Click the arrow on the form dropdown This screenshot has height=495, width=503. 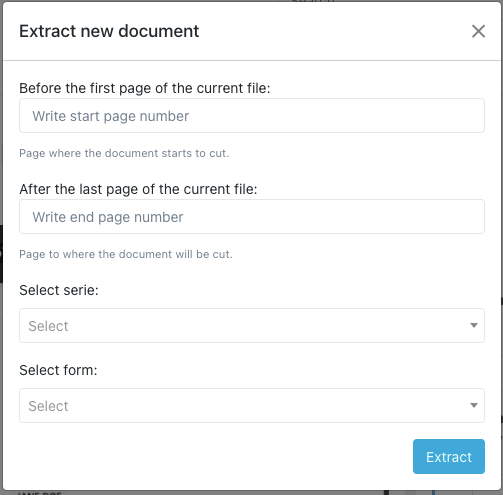point(474,405)
